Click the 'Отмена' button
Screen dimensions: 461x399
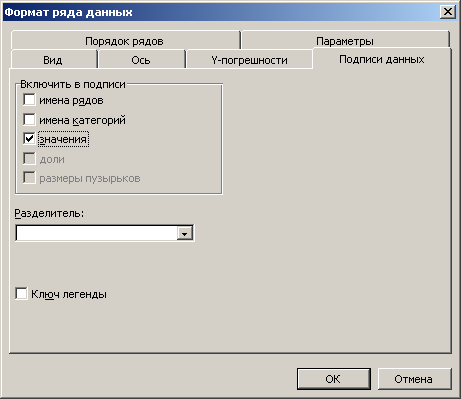414,379
